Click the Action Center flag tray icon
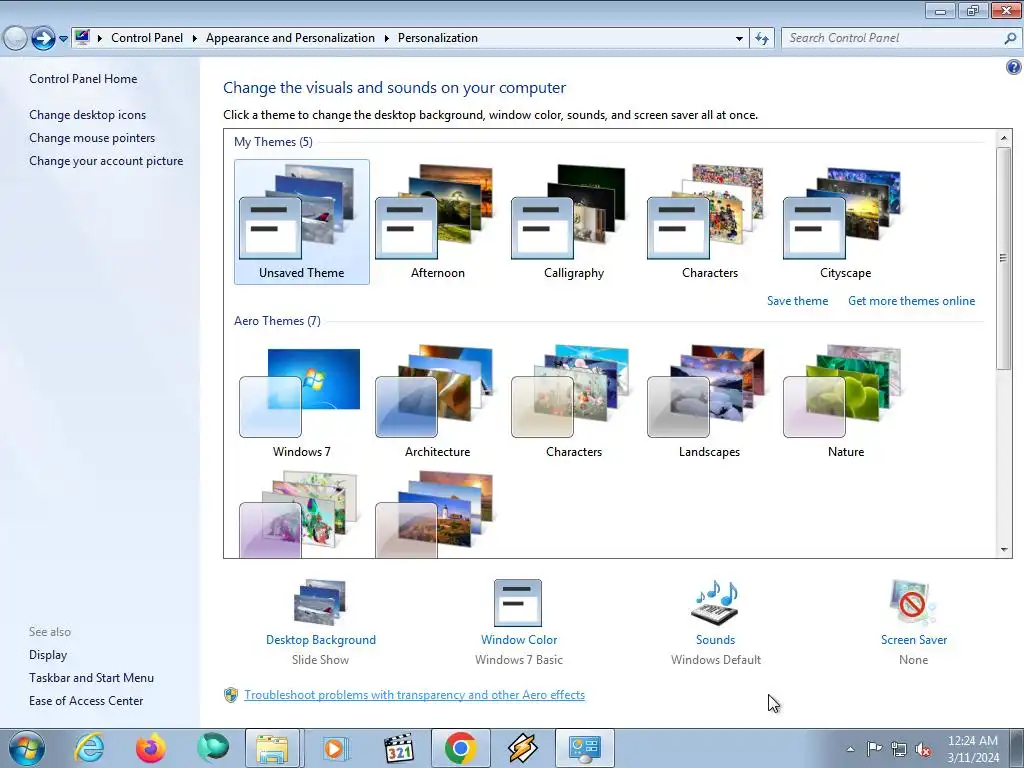 point(874,748)
